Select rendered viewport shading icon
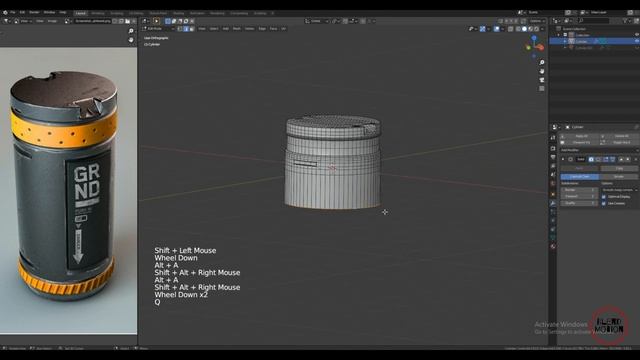The image size is (640, 360). (x=536, y=29)
